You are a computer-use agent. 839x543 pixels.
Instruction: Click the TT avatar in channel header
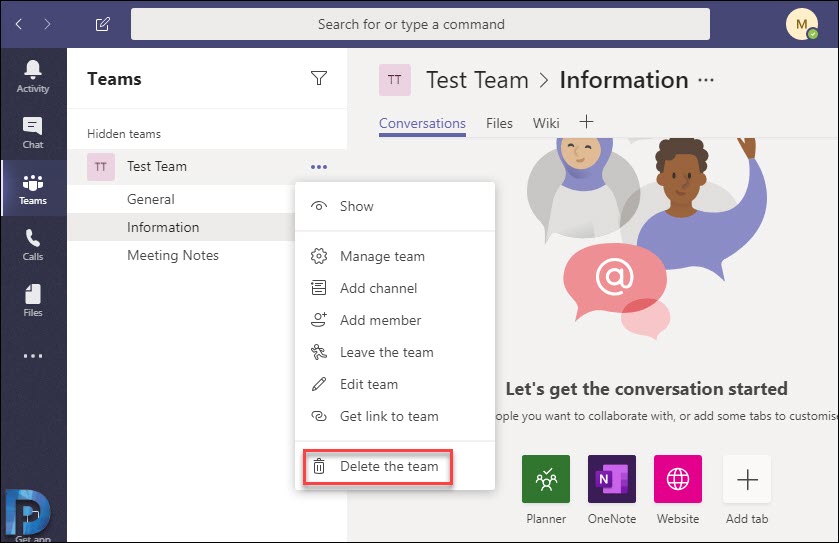point(395,80)
